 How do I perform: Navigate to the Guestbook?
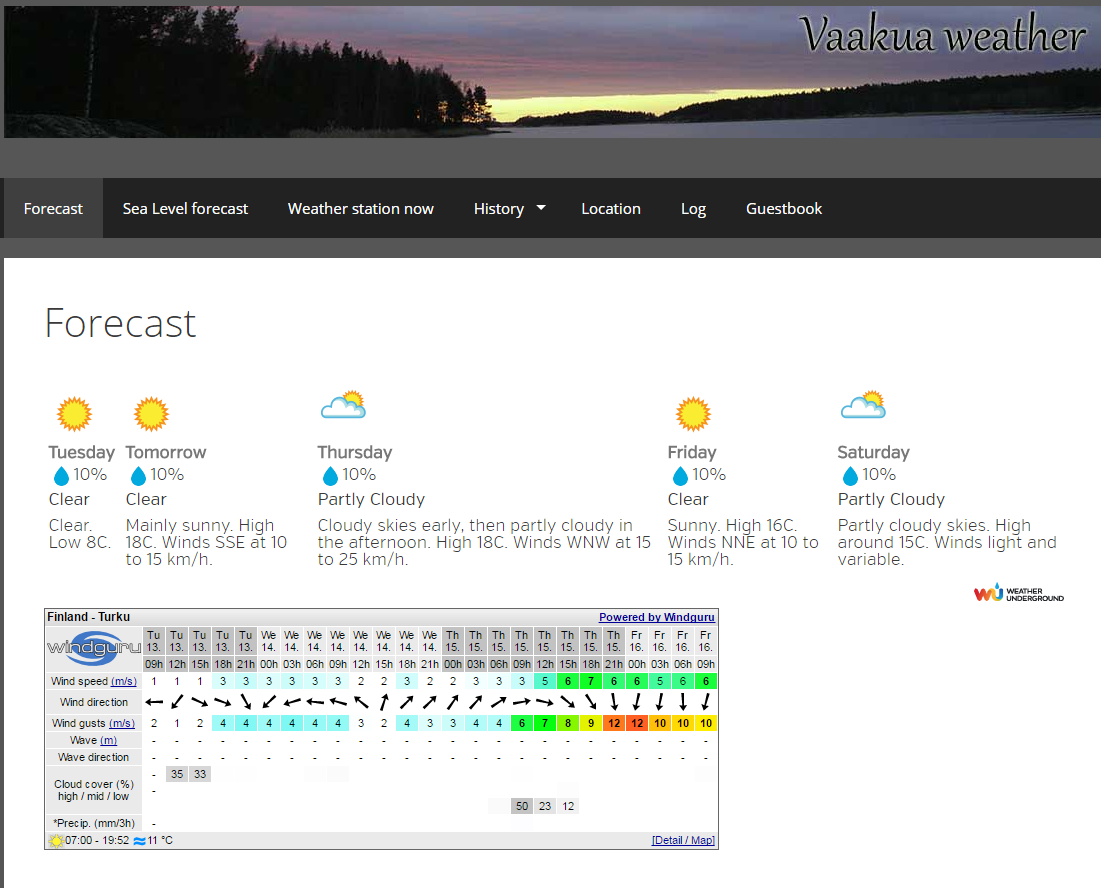[x=783, y=209]
